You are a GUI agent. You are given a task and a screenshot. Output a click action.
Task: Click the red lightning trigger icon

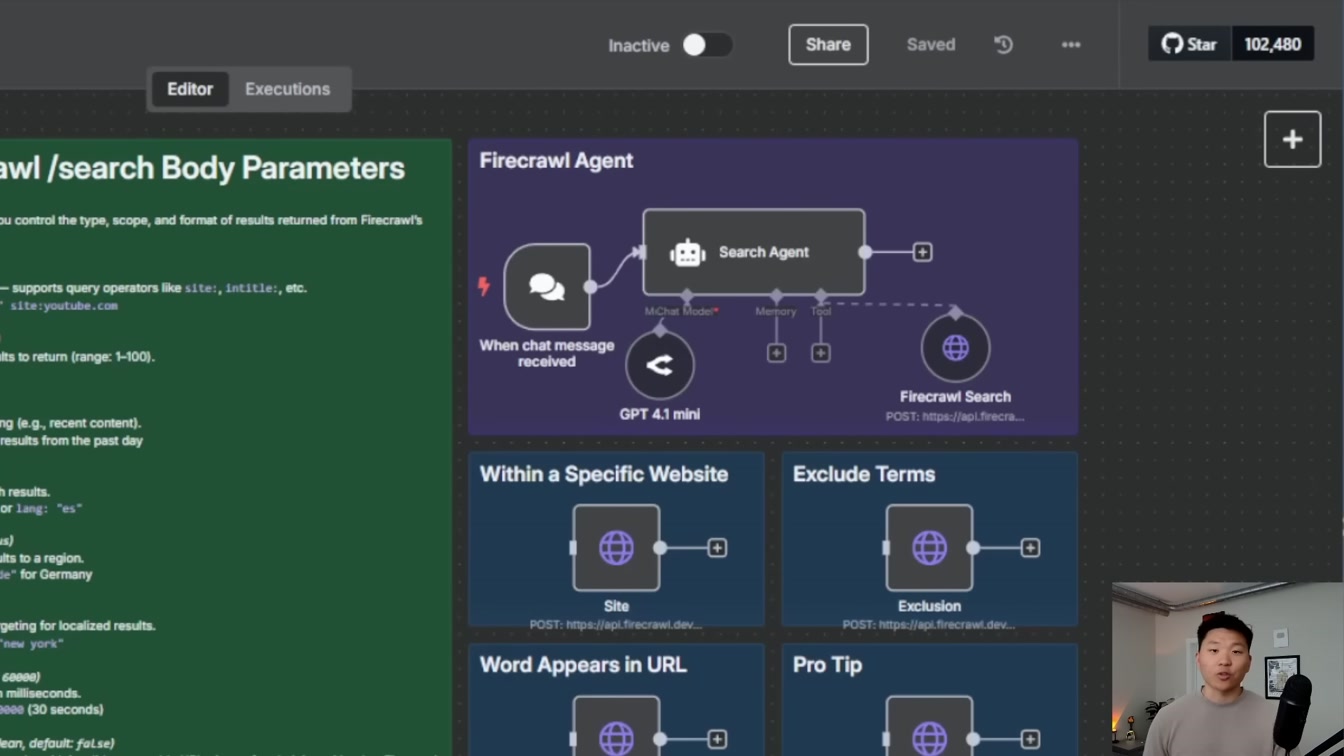(x=484, y=287)
